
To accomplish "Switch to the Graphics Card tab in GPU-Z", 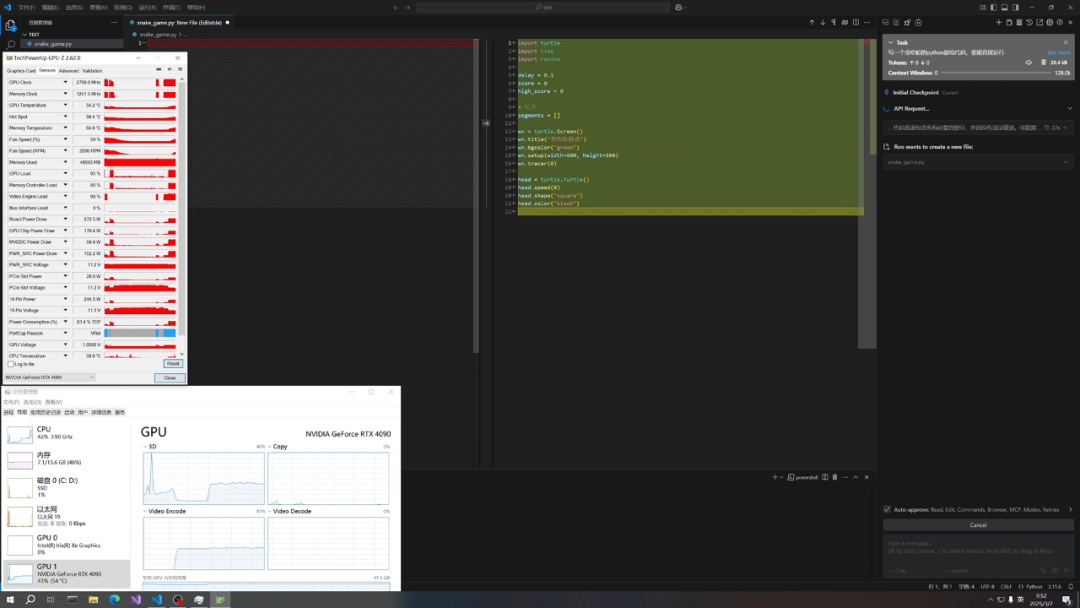I will pyautogui.click(x=21, y=71).
